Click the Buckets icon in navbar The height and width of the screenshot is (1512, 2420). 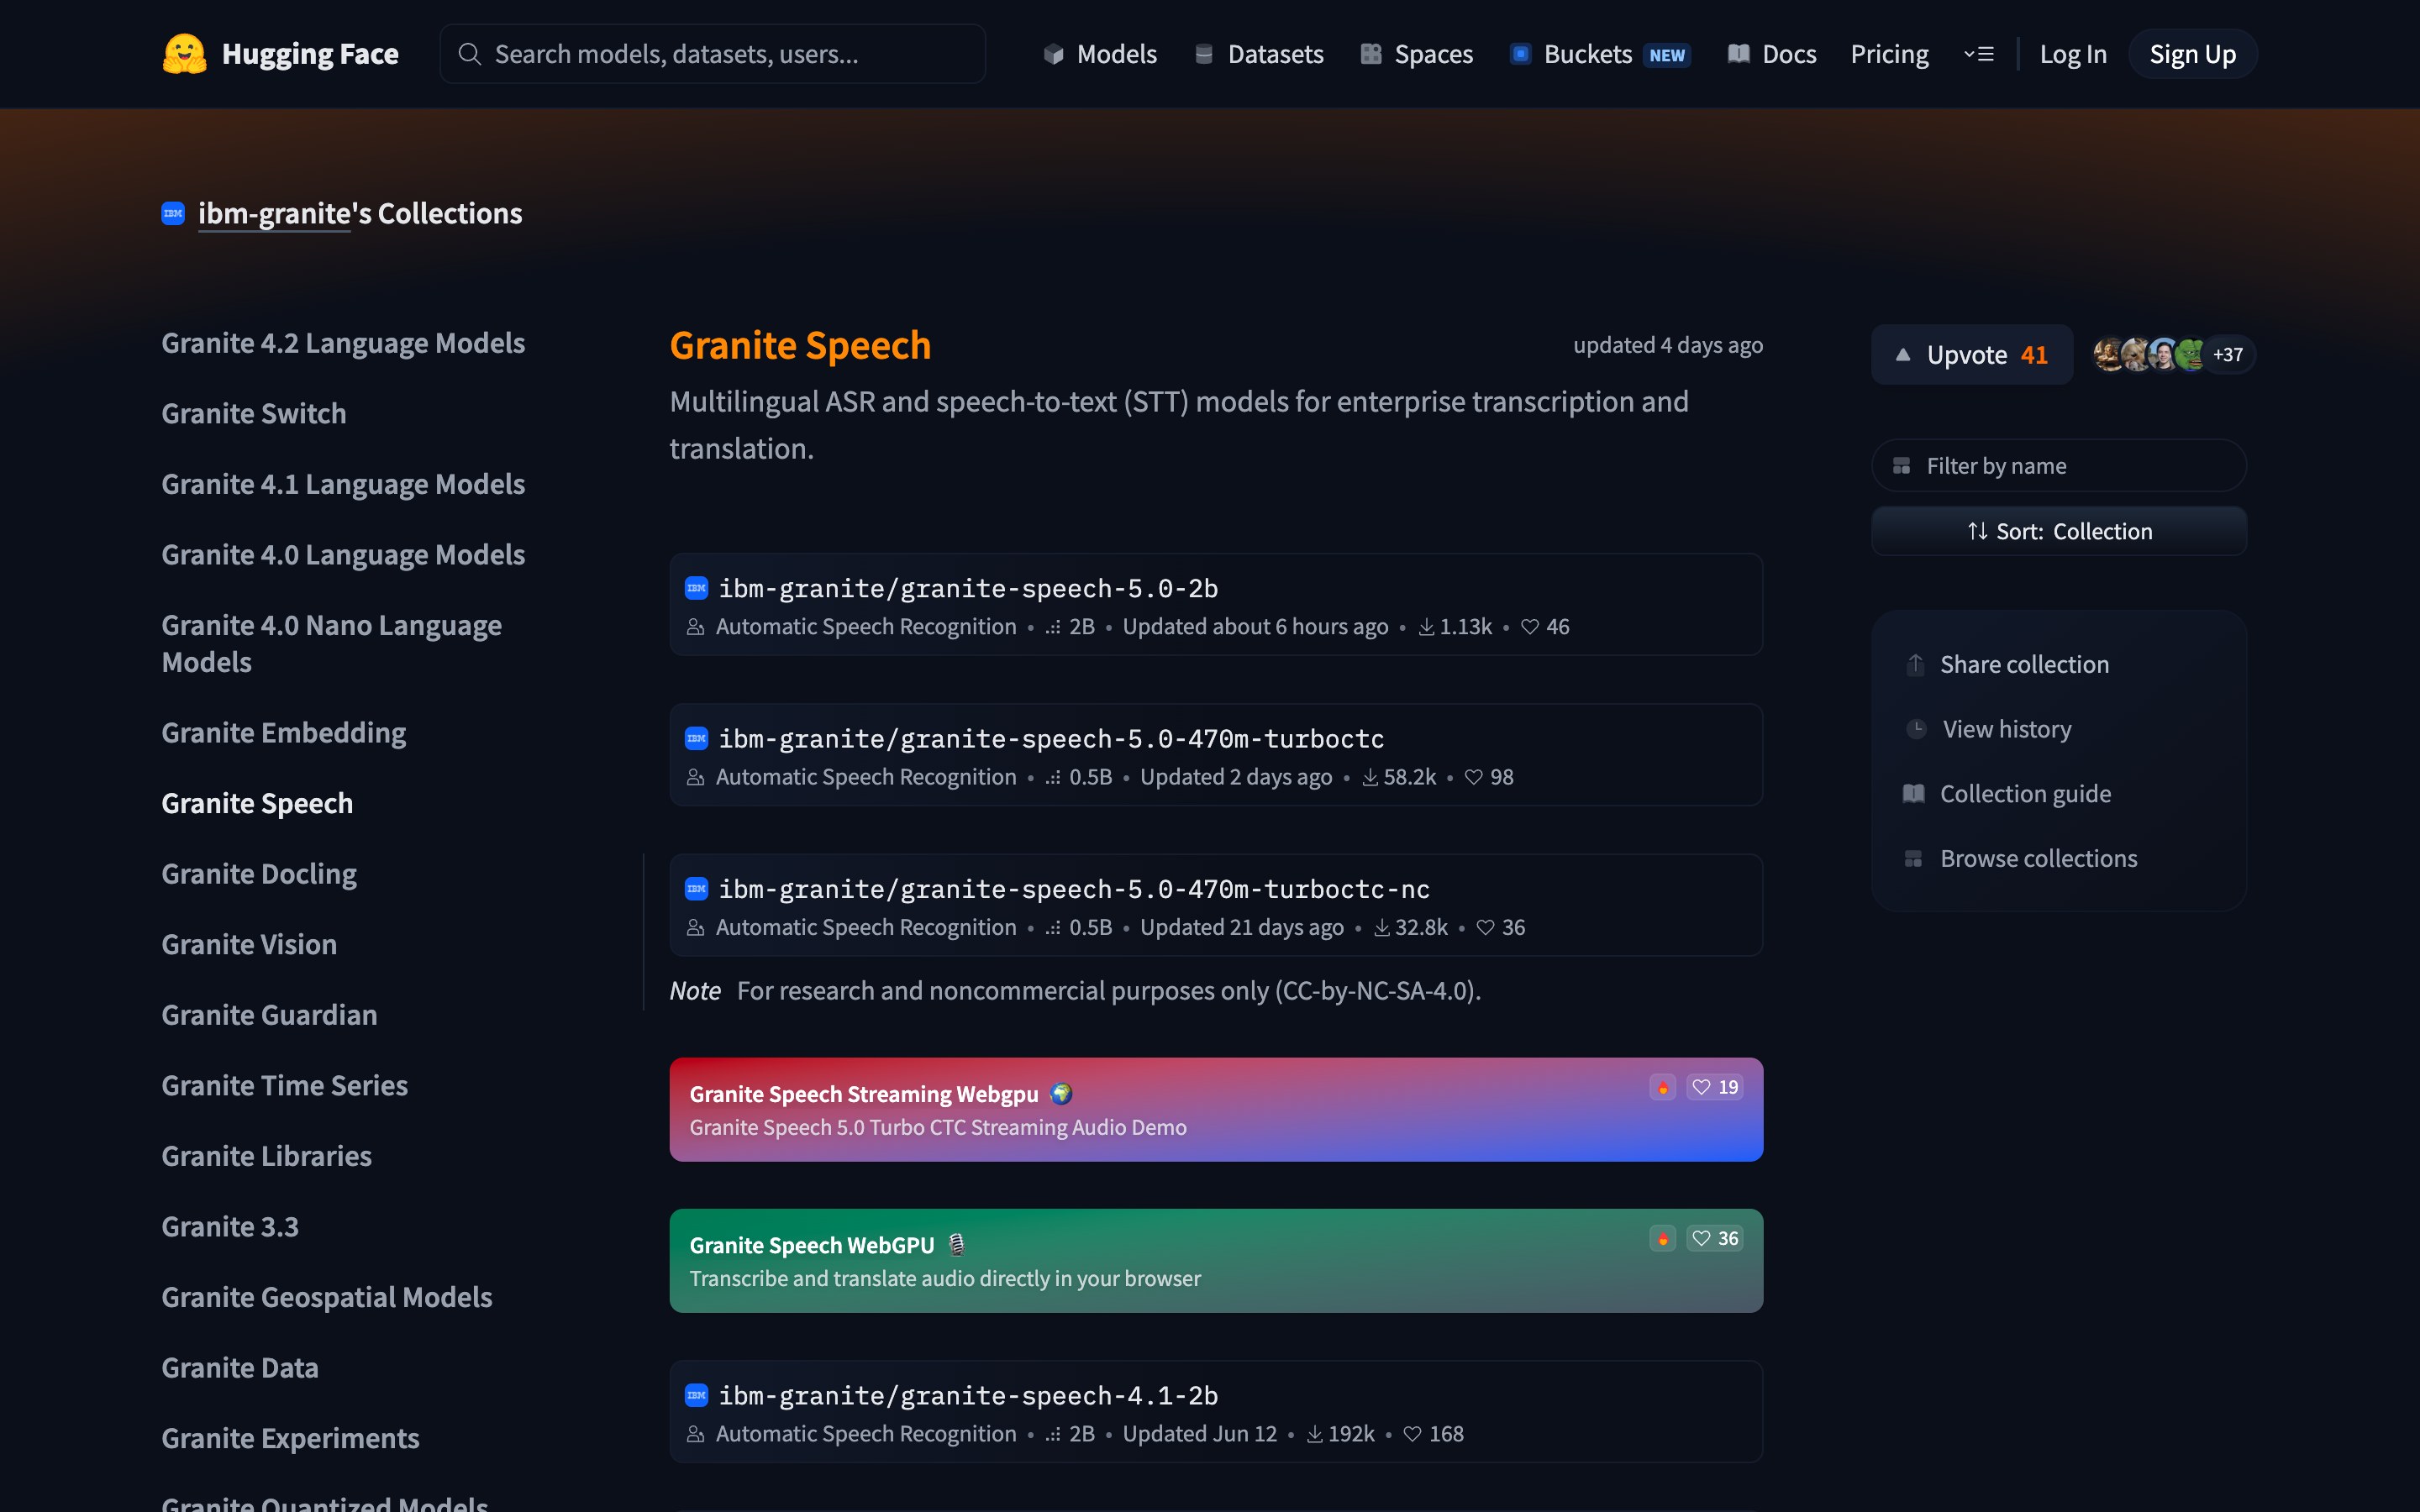(1520, 54)
